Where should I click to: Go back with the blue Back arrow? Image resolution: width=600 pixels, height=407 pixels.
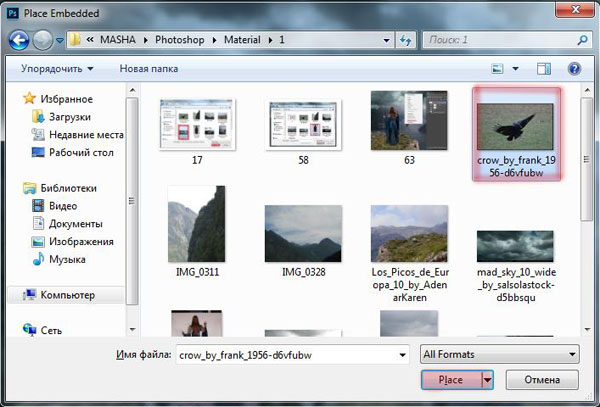point(18,40)
